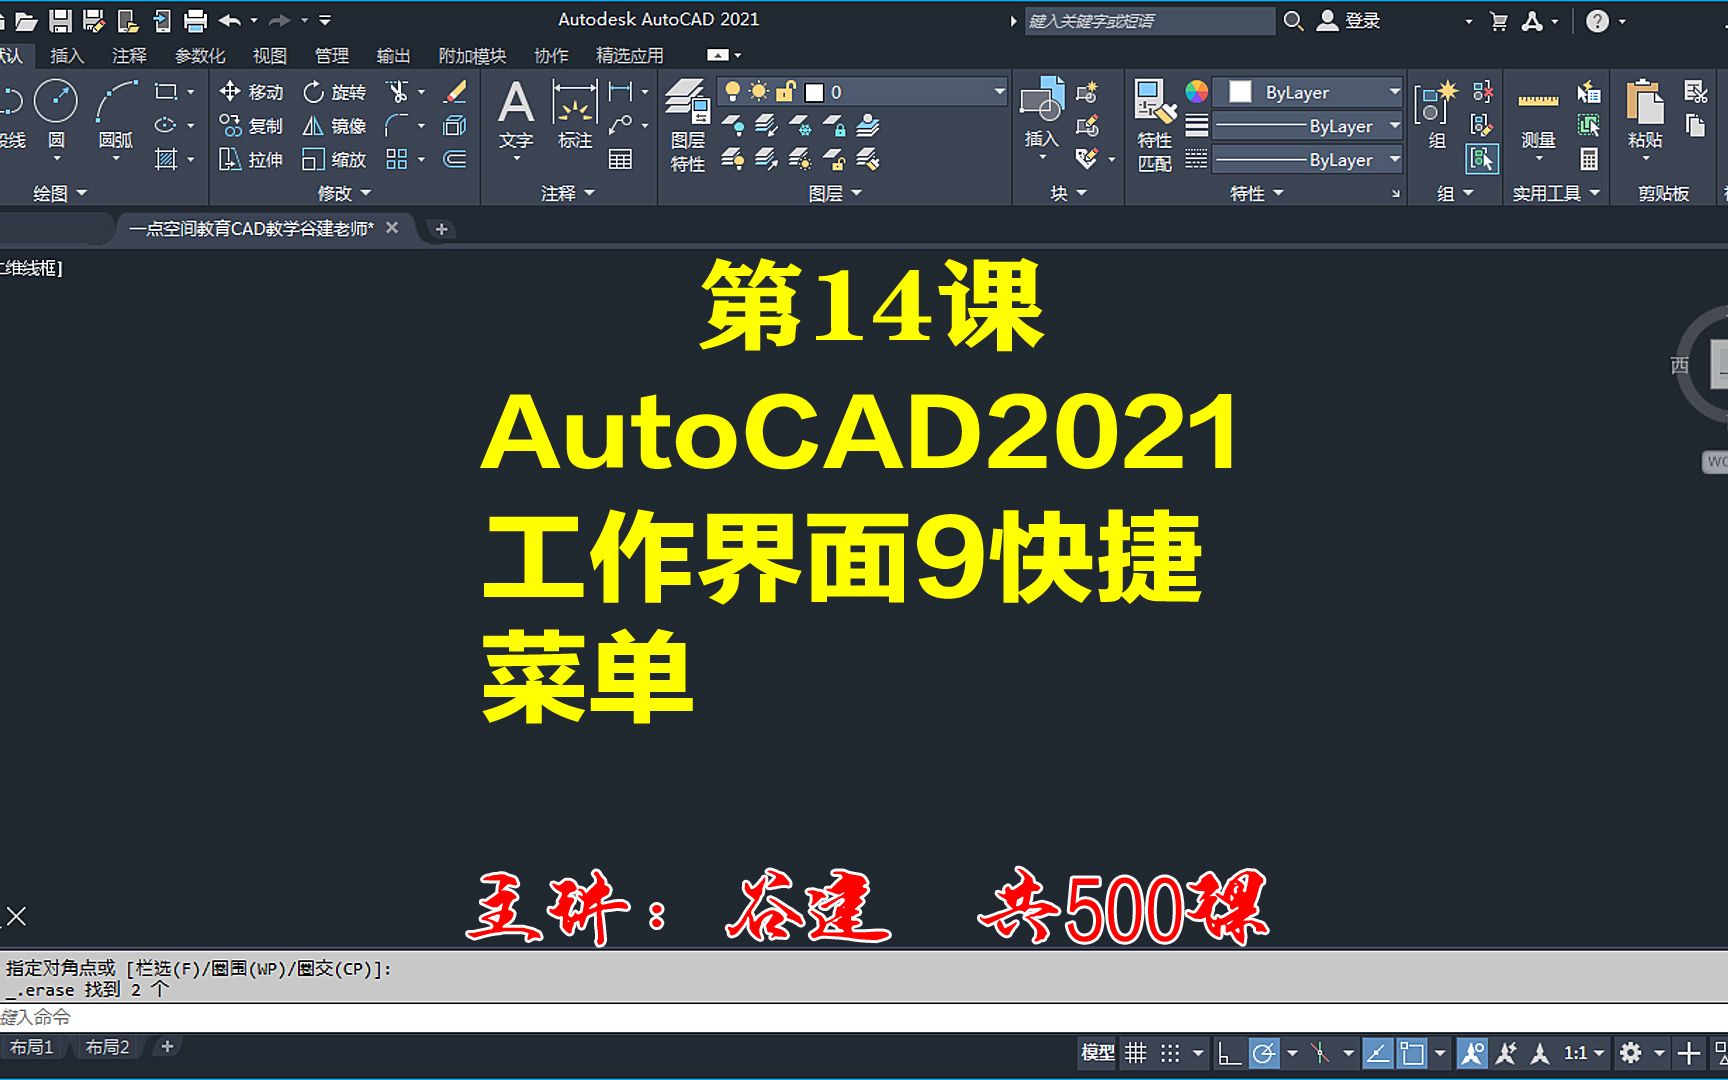Click the 标注 (Dimension) tool icon
Image resolution: width=1728 pixels, height=1080 pixels.
(x=575, y=103)
